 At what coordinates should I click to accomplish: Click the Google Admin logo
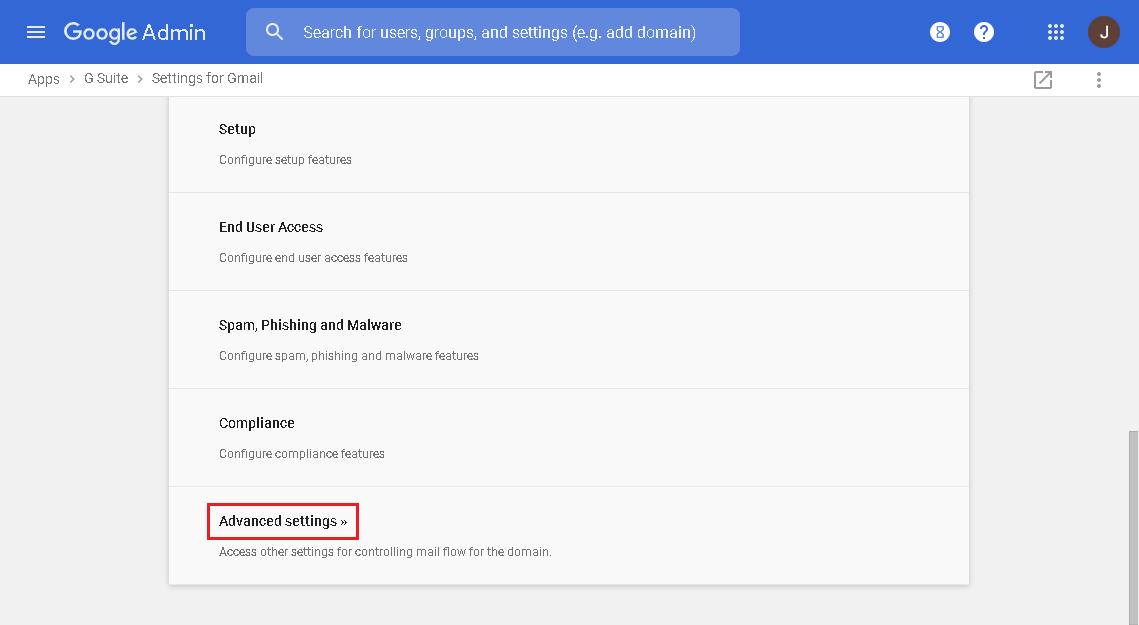[135, 32]
